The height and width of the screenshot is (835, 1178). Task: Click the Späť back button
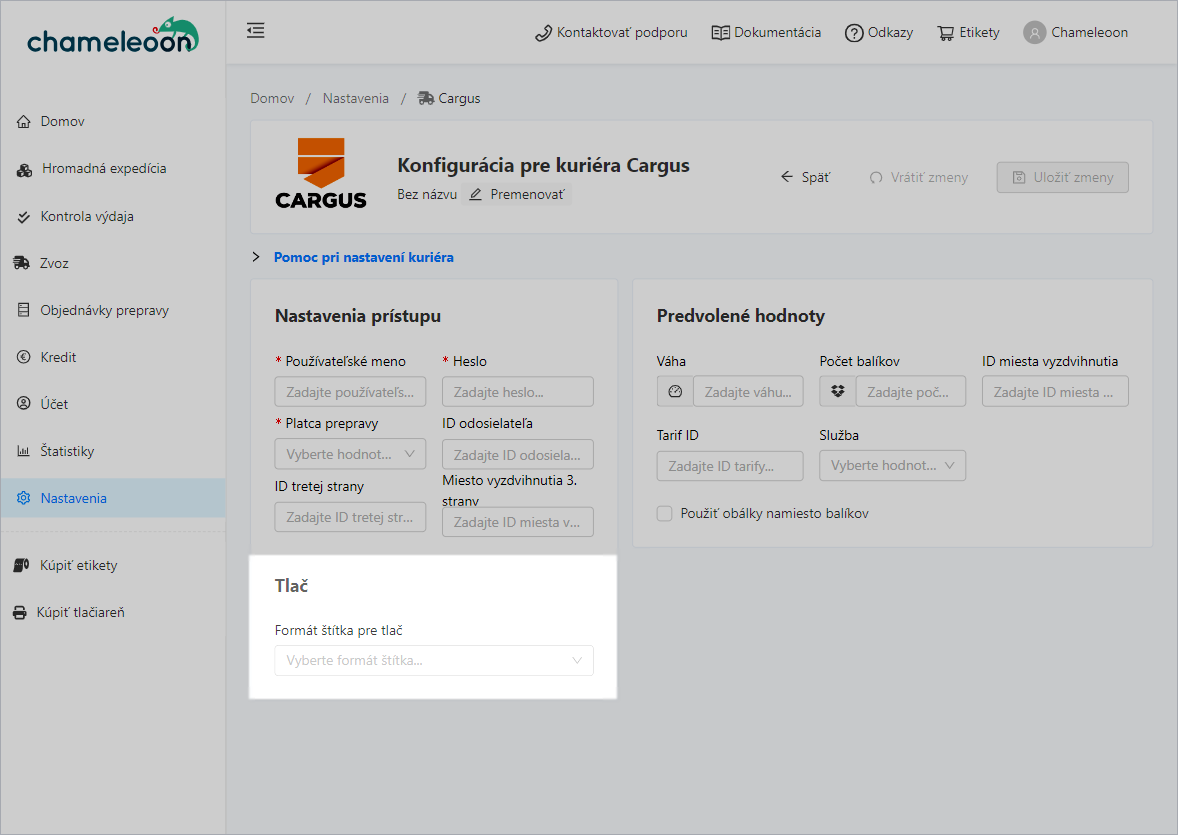(805, 177)
